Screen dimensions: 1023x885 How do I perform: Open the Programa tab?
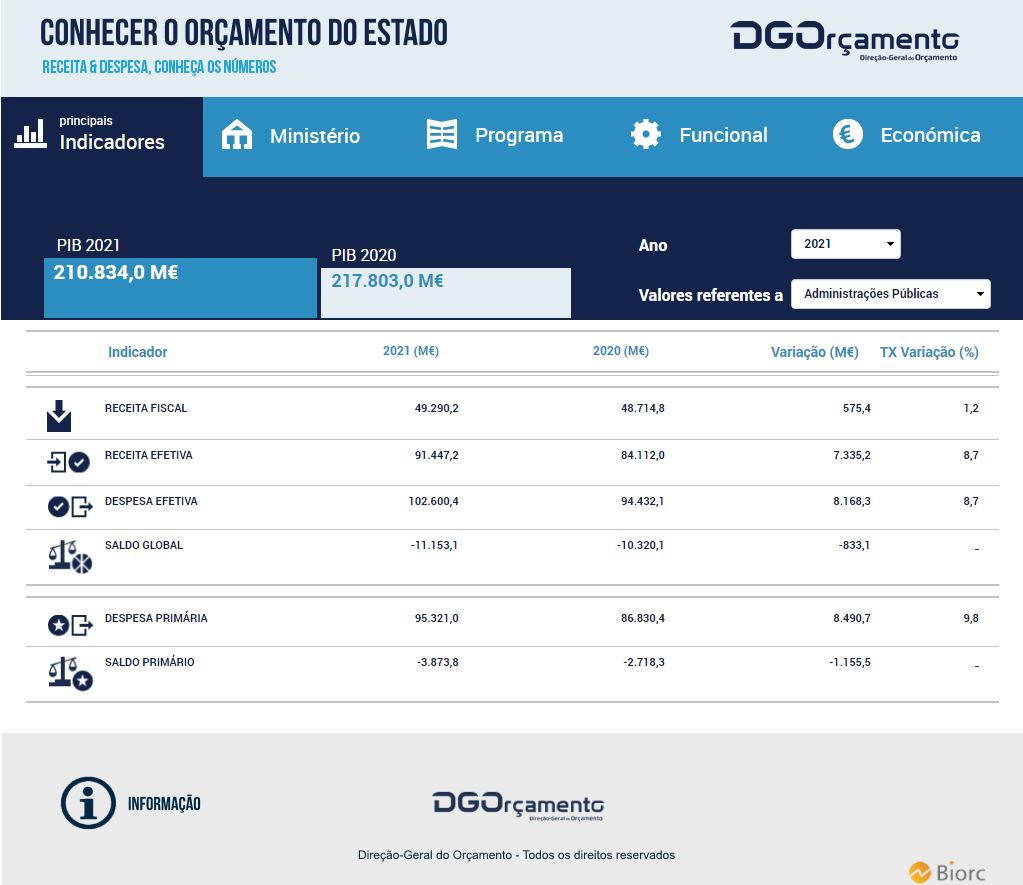tap(497, 136)
